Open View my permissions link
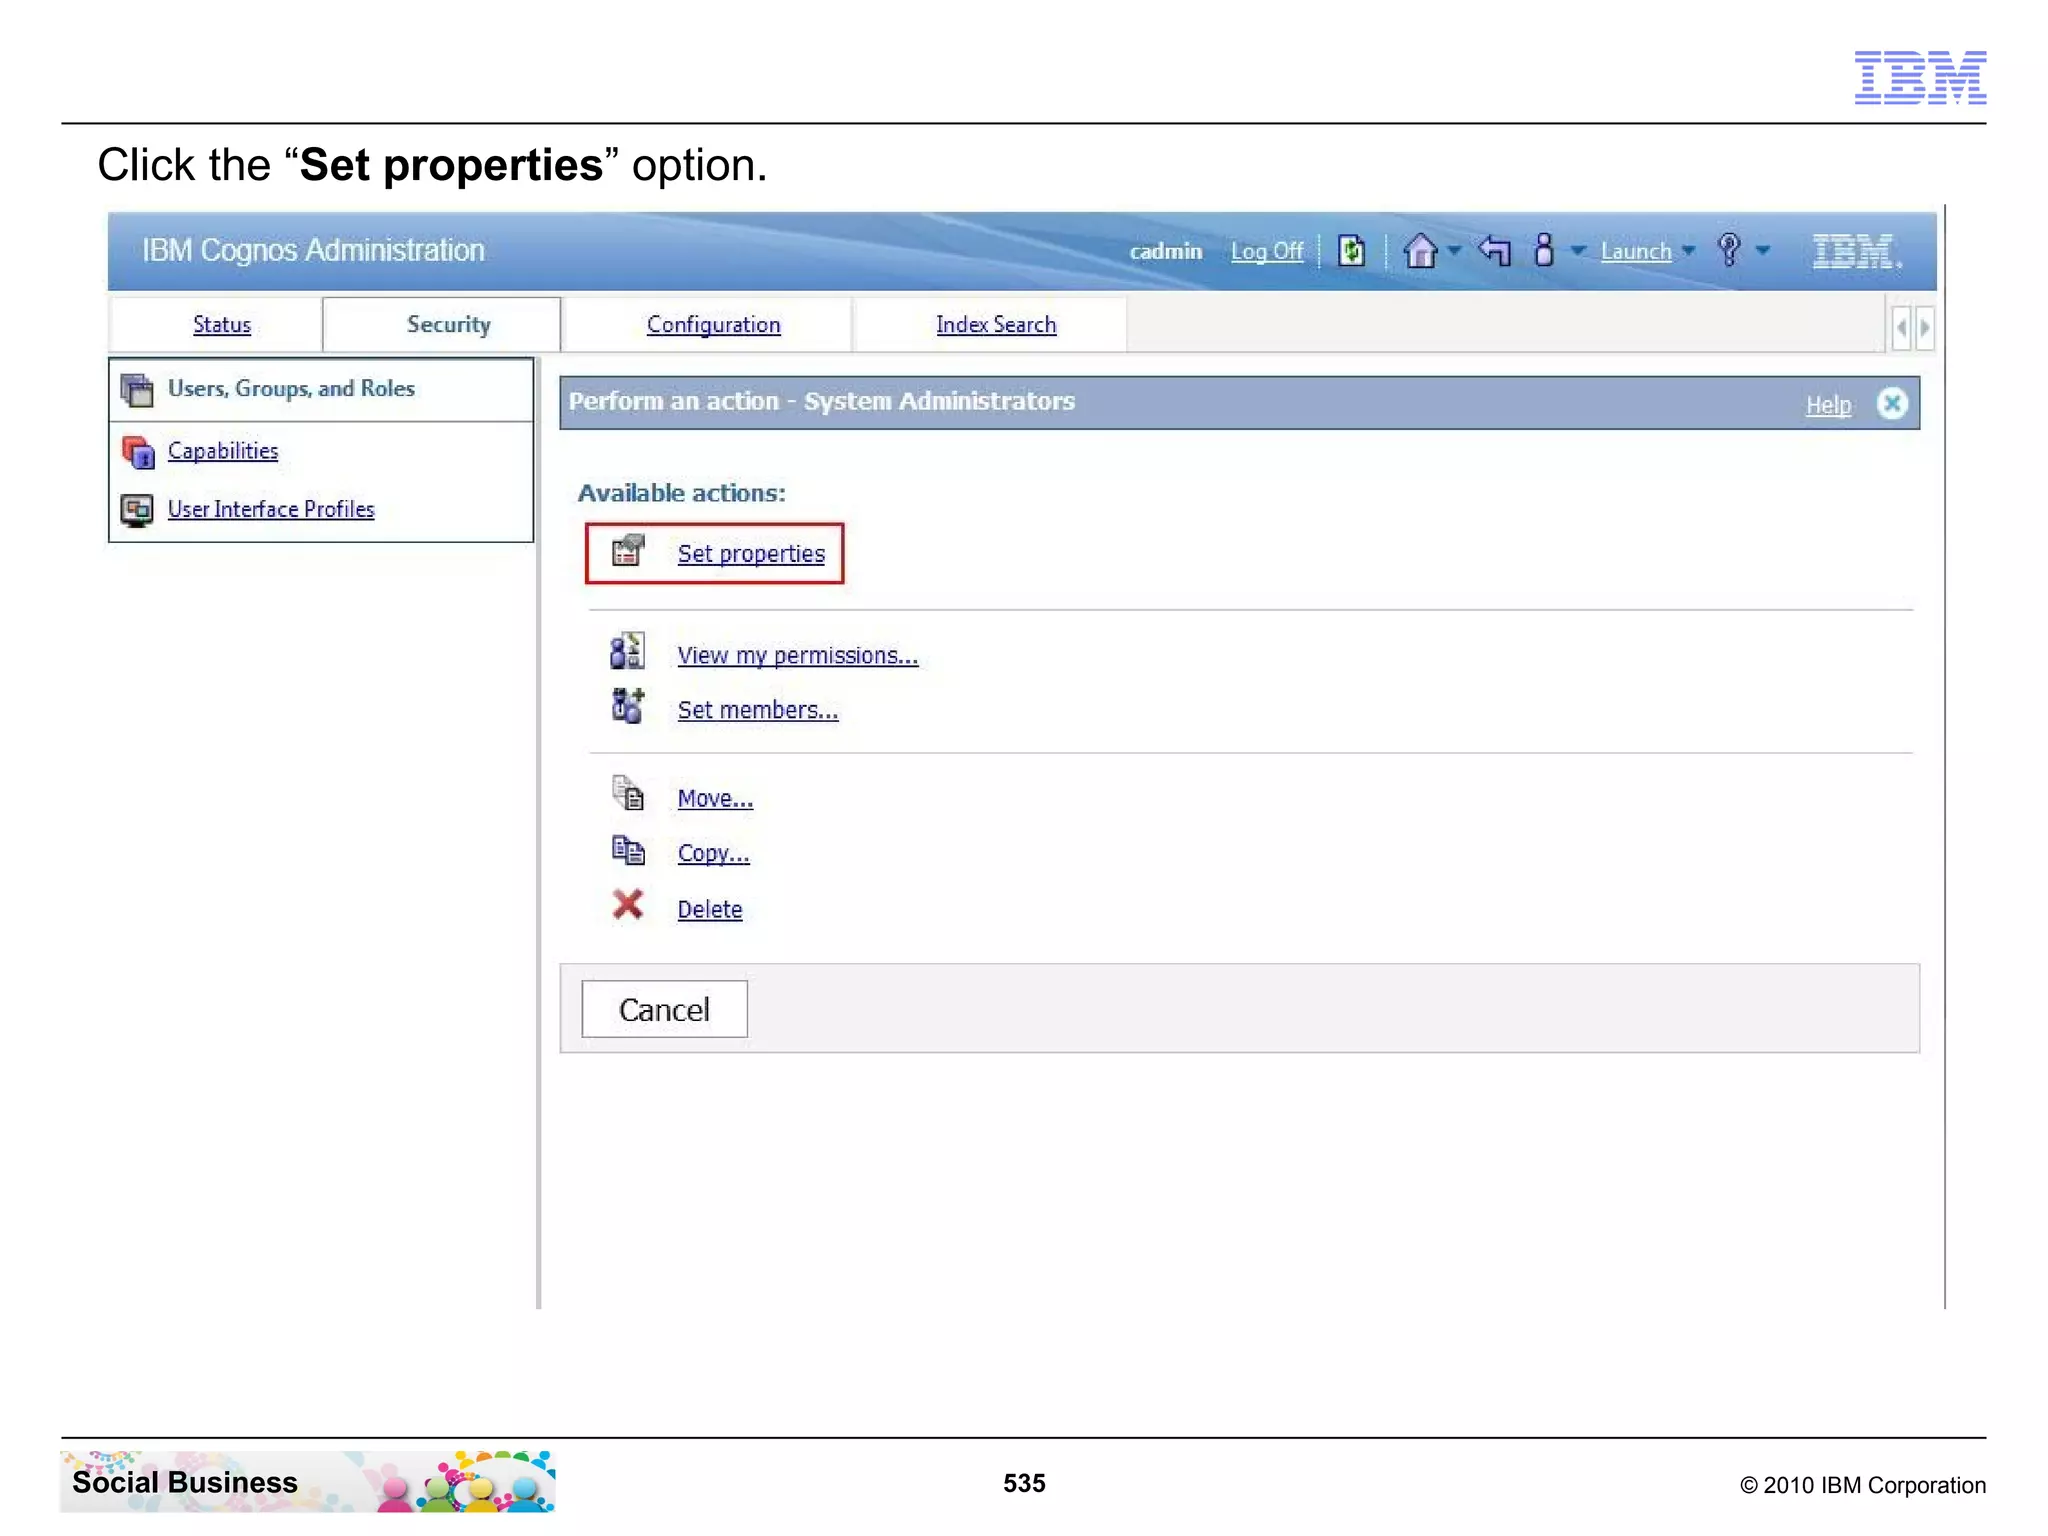 coord(797,655)
